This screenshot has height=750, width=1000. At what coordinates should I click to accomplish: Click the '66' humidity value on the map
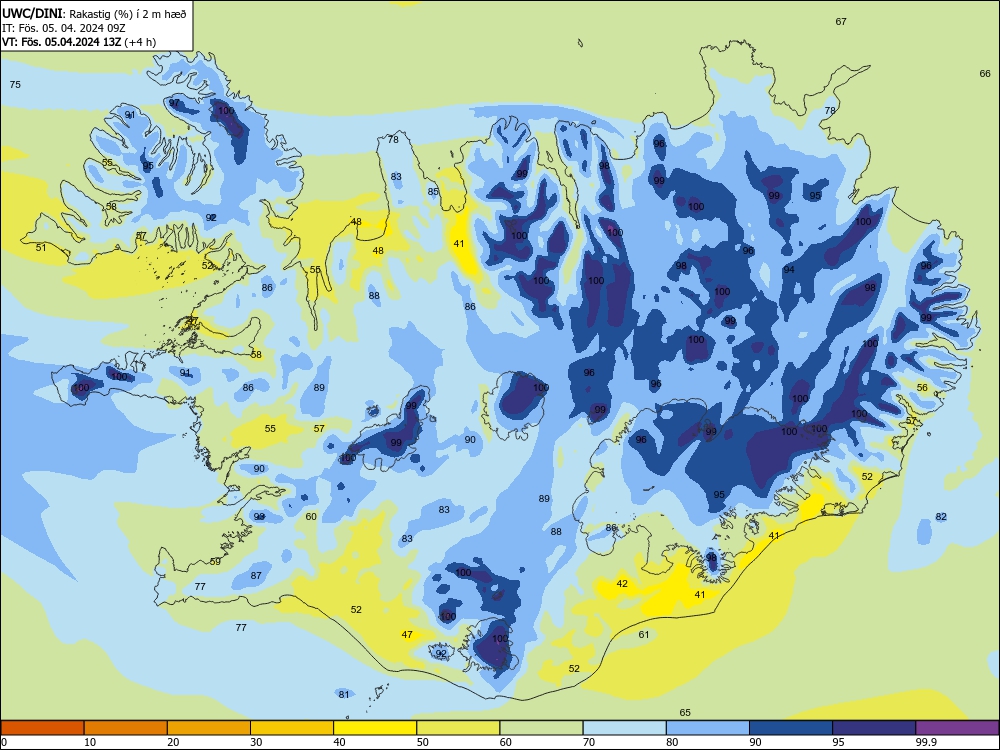tap(985, 73)
